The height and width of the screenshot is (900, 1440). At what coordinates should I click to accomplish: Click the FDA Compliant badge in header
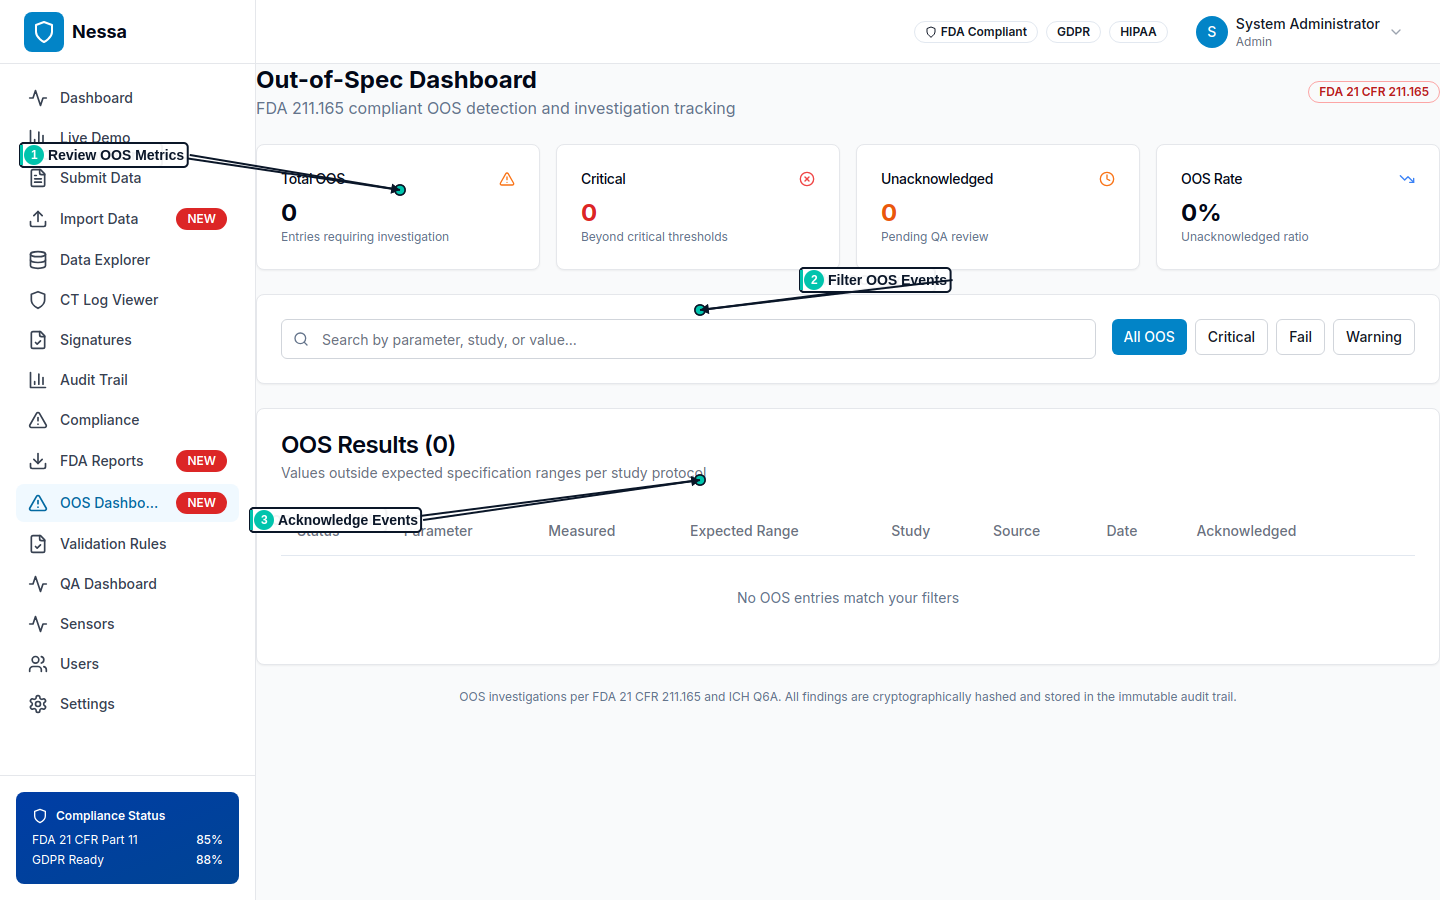976,32
